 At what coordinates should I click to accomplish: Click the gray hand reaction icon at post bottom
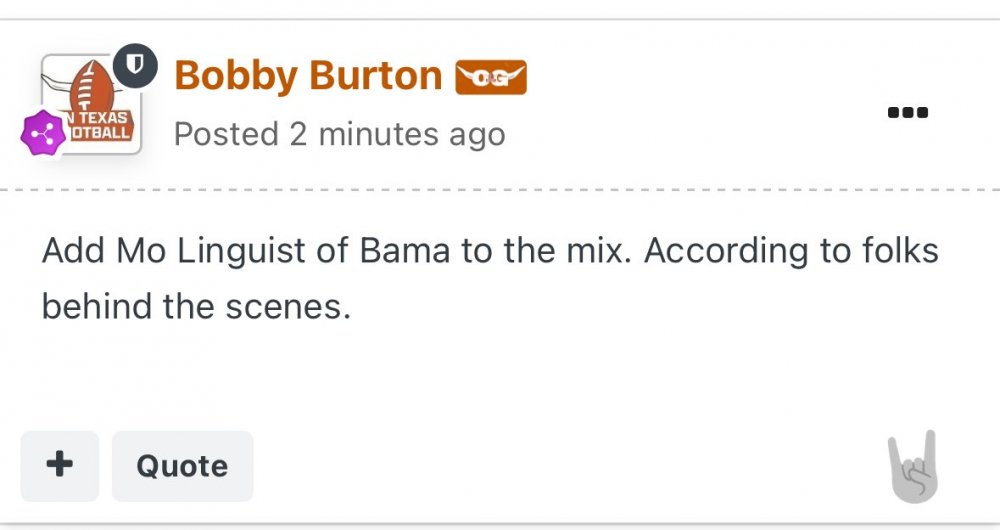click(x=912, y=467)
